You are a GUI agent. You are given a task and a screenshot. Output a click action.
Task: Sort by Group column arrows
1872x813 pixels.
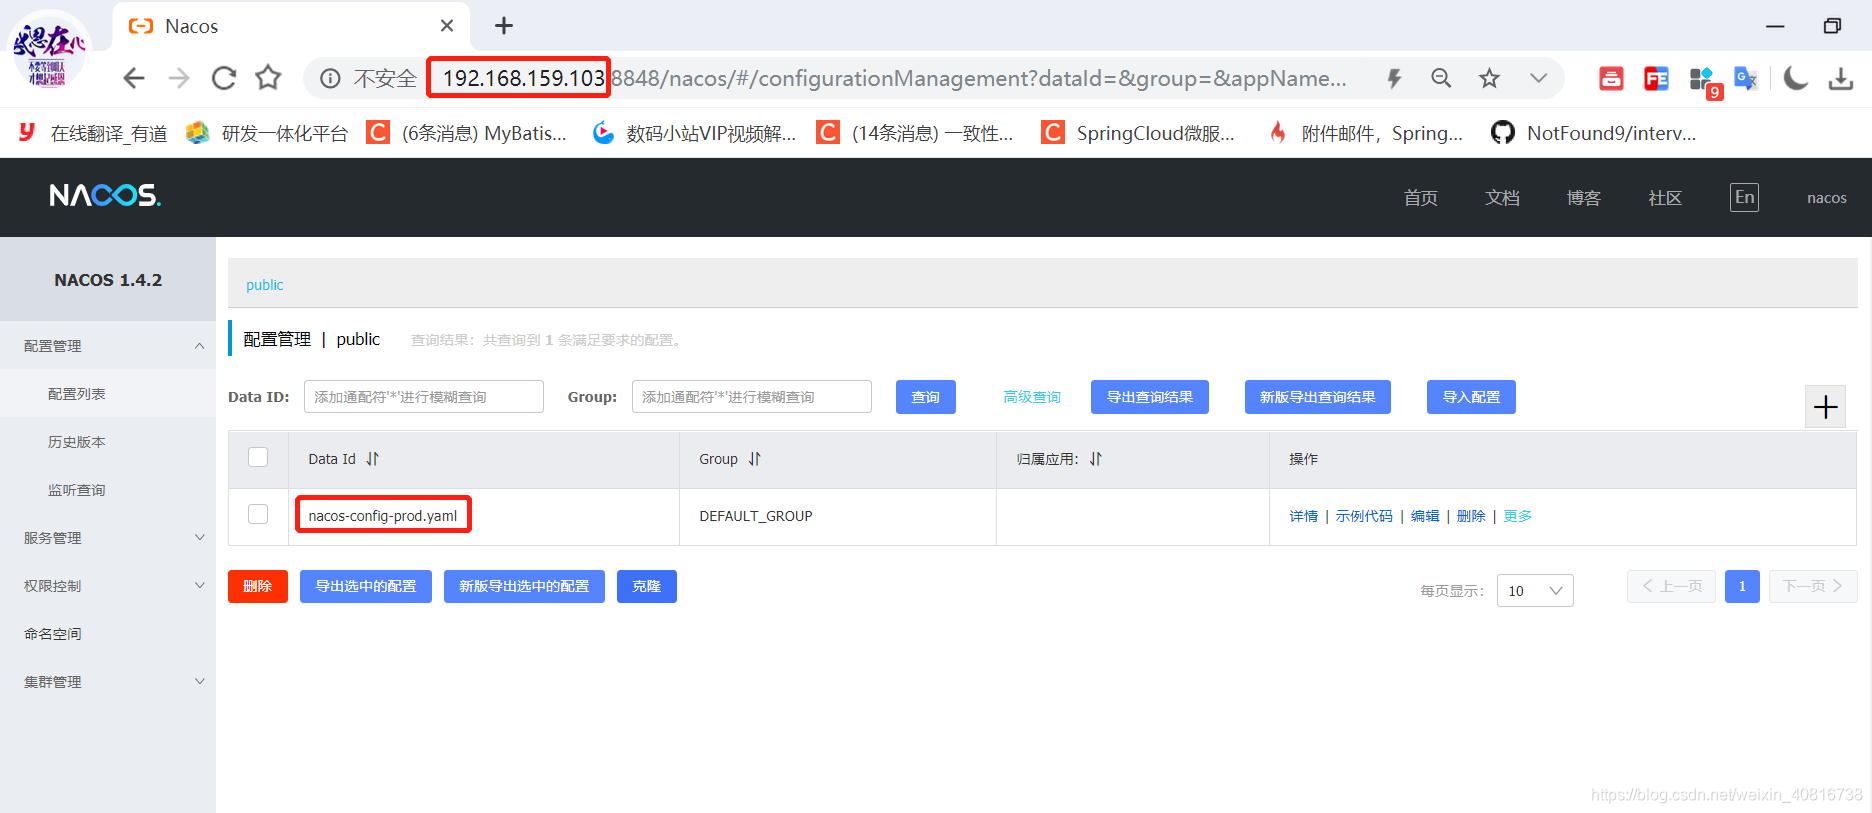click(x=755, y=459)
